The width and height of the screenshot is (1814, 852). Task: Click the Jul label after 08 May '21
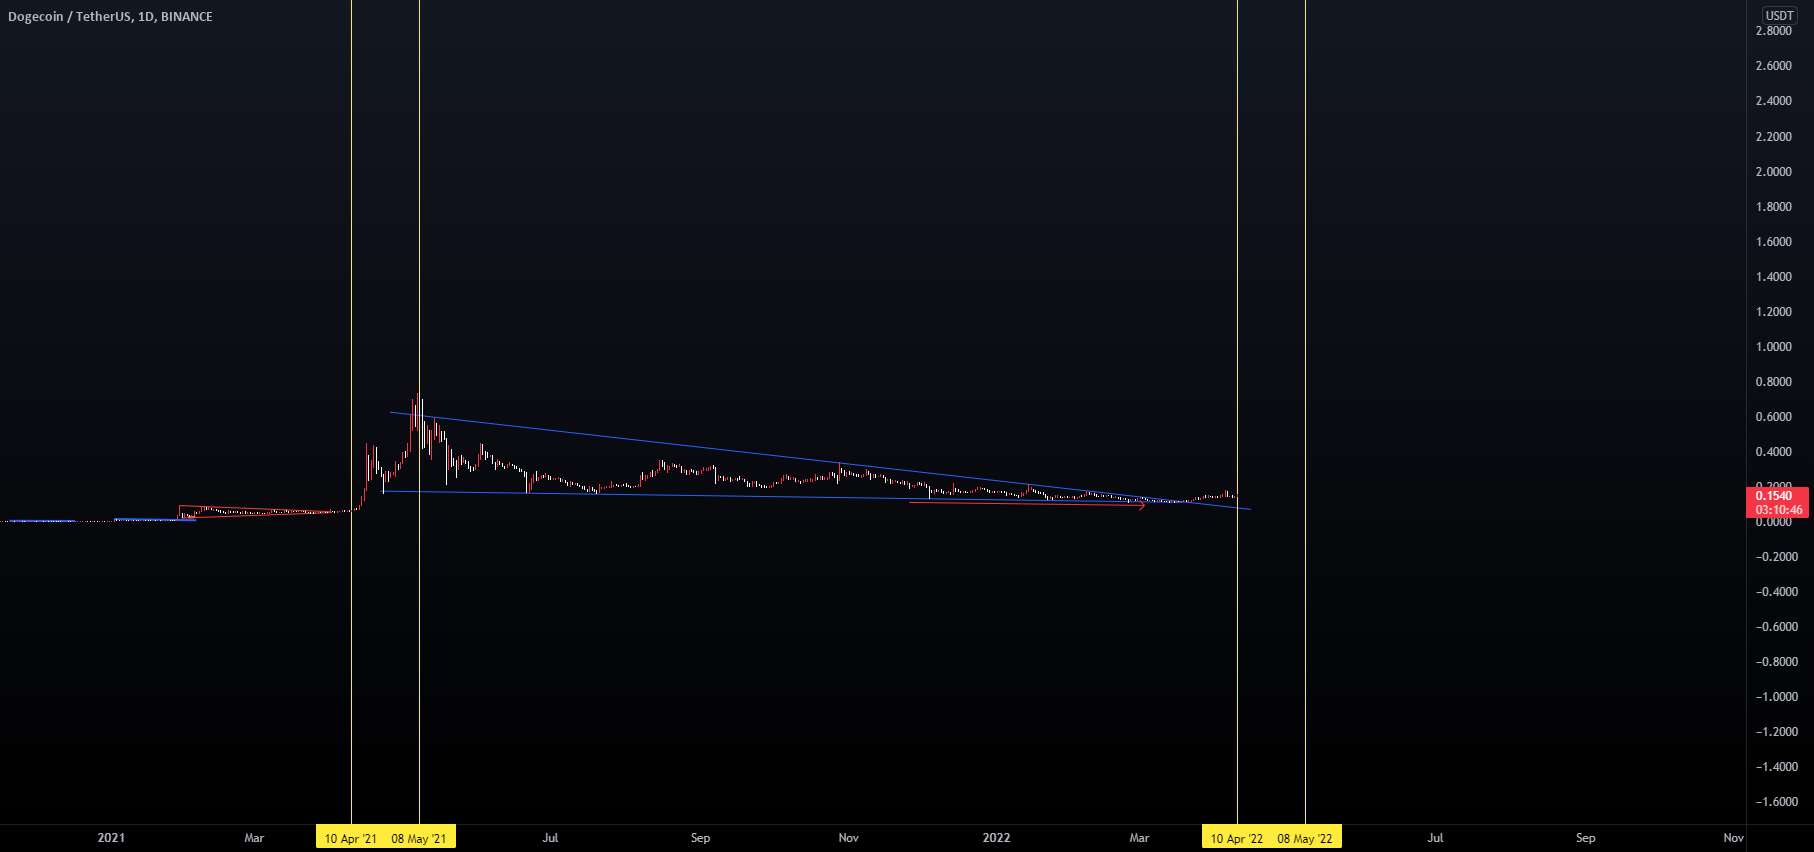[x=550, y=838]
